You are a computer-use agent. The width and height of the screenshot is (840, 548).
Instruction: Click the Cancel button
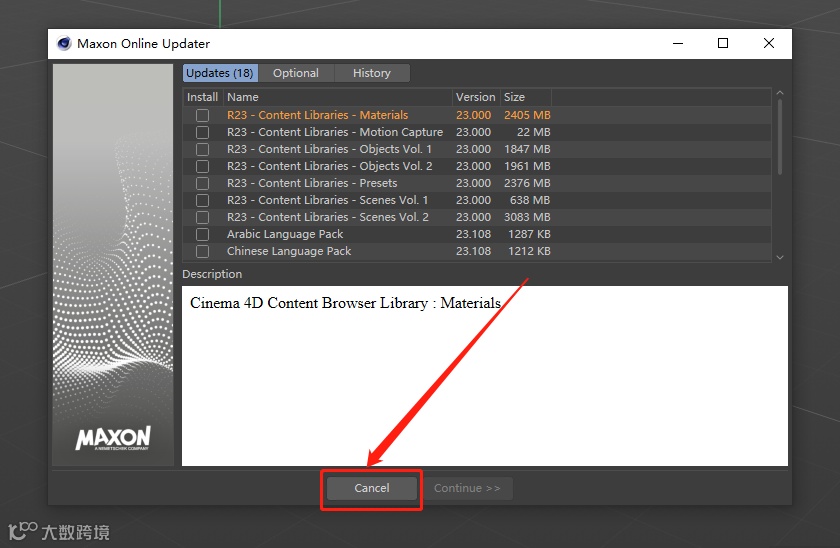coord(372,488)
